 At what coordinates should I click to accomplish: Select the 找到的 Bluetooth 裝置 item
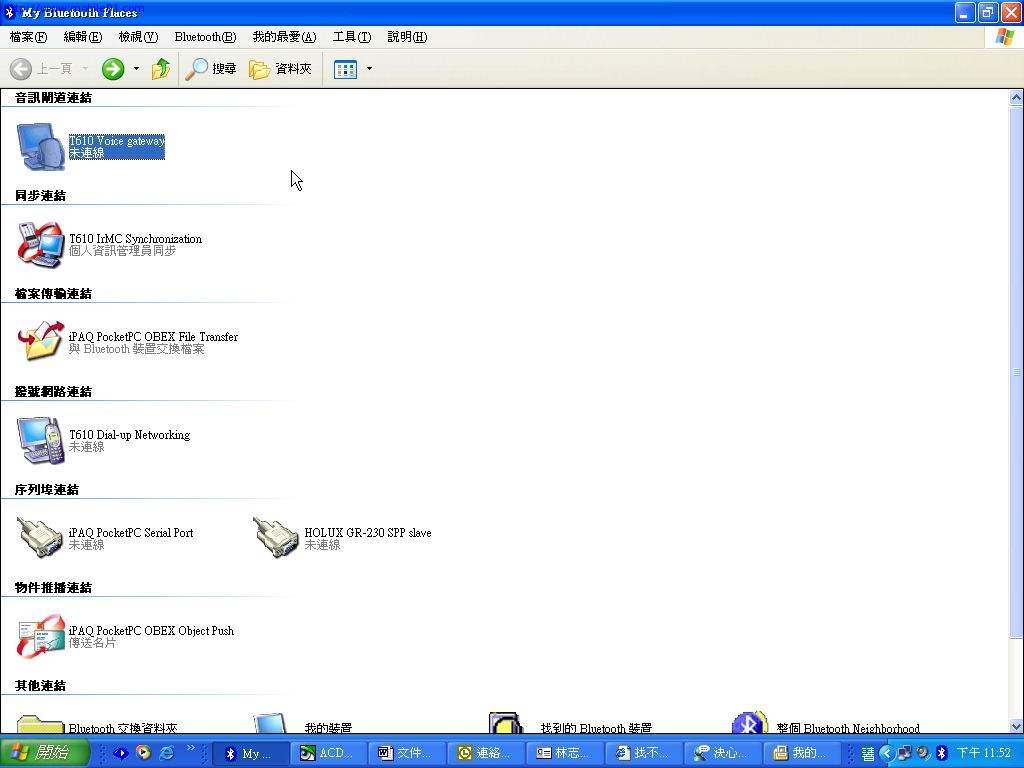[596, 728]
